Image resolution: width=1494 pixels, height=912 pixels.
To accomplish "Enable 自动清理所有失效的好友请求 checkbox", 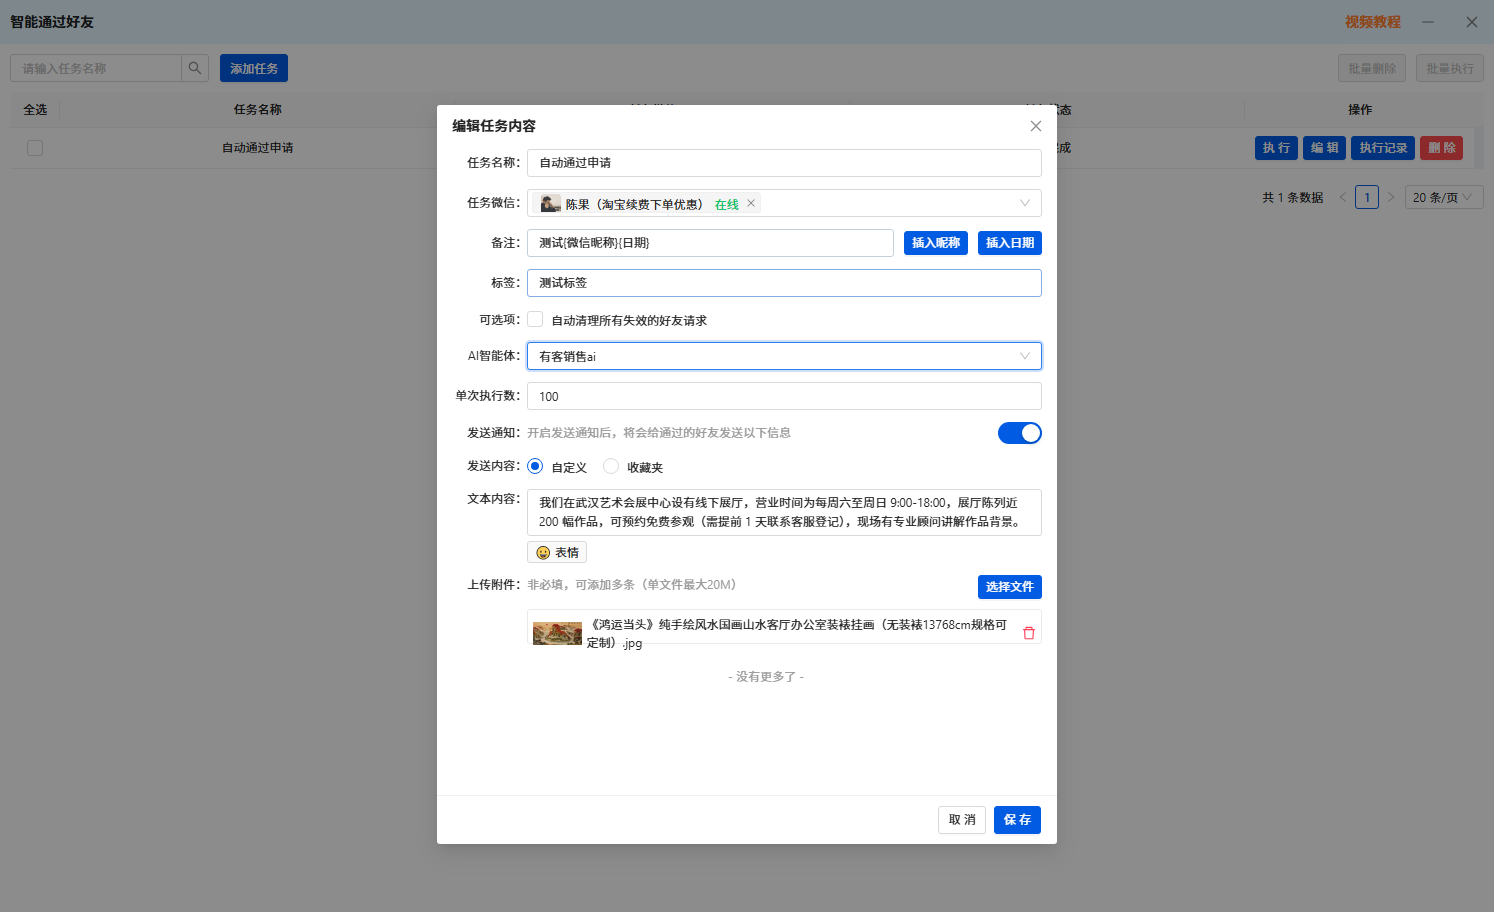I will [x=535, y=318].
